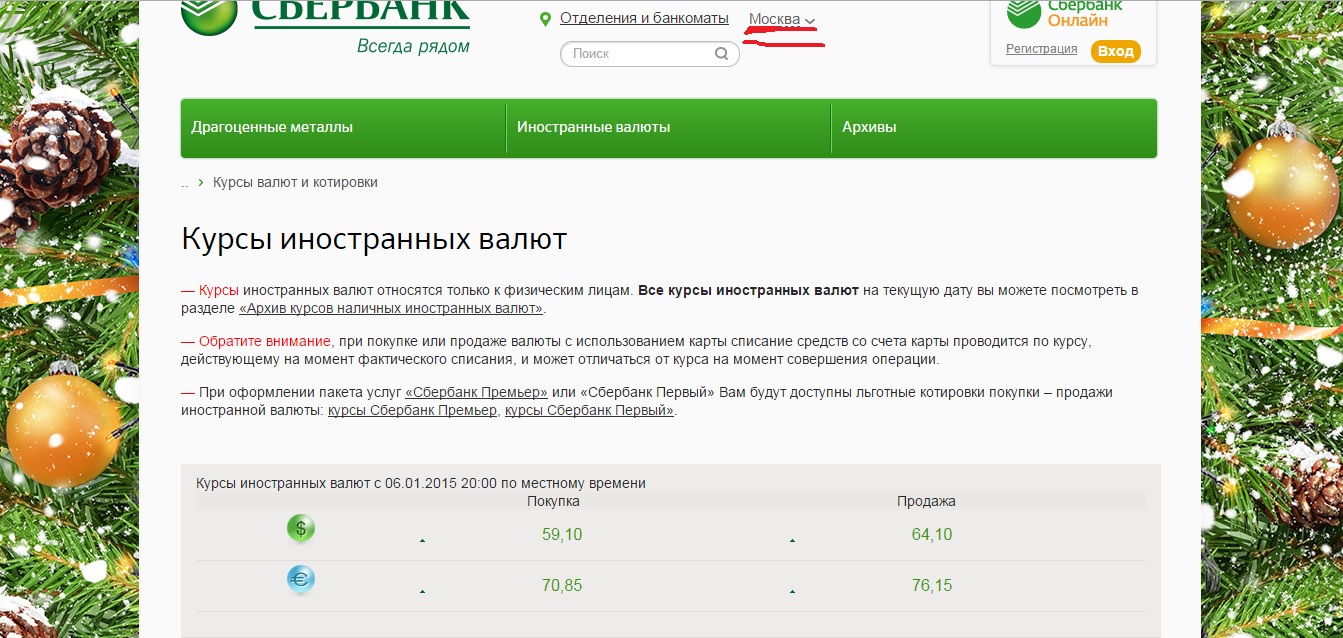This screenshot has height=638, width=1343.
Task: Click the dollar sell rate 64,10
Action: [x=932, y=535]
